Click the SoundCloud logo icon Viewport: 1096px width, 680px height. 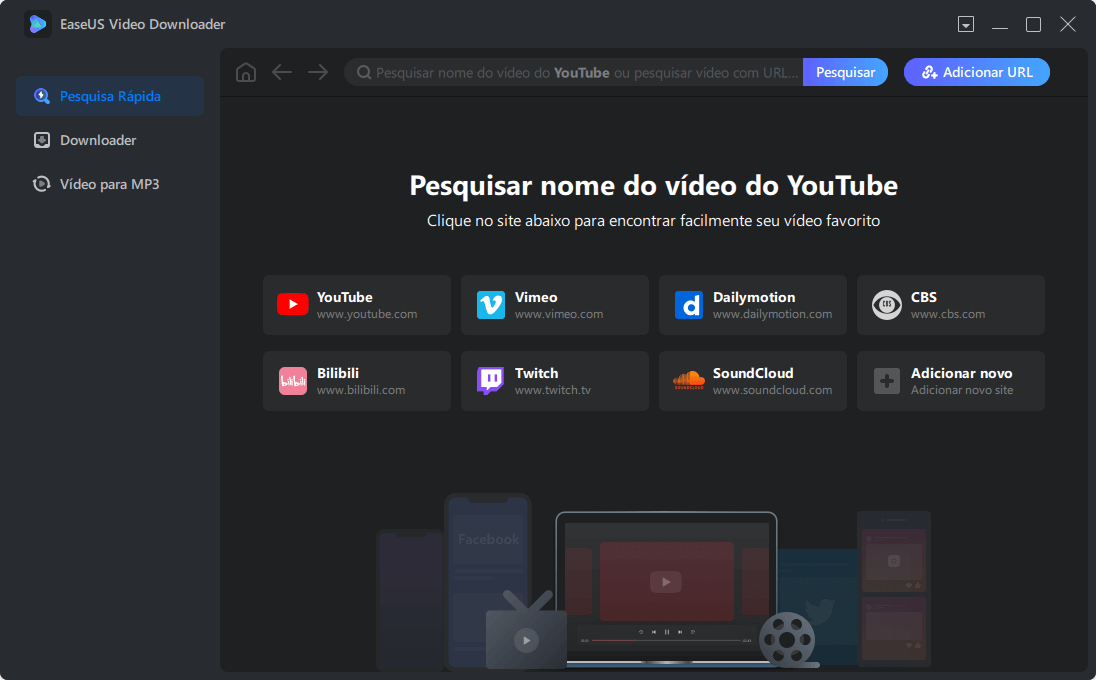coord(688,380)
